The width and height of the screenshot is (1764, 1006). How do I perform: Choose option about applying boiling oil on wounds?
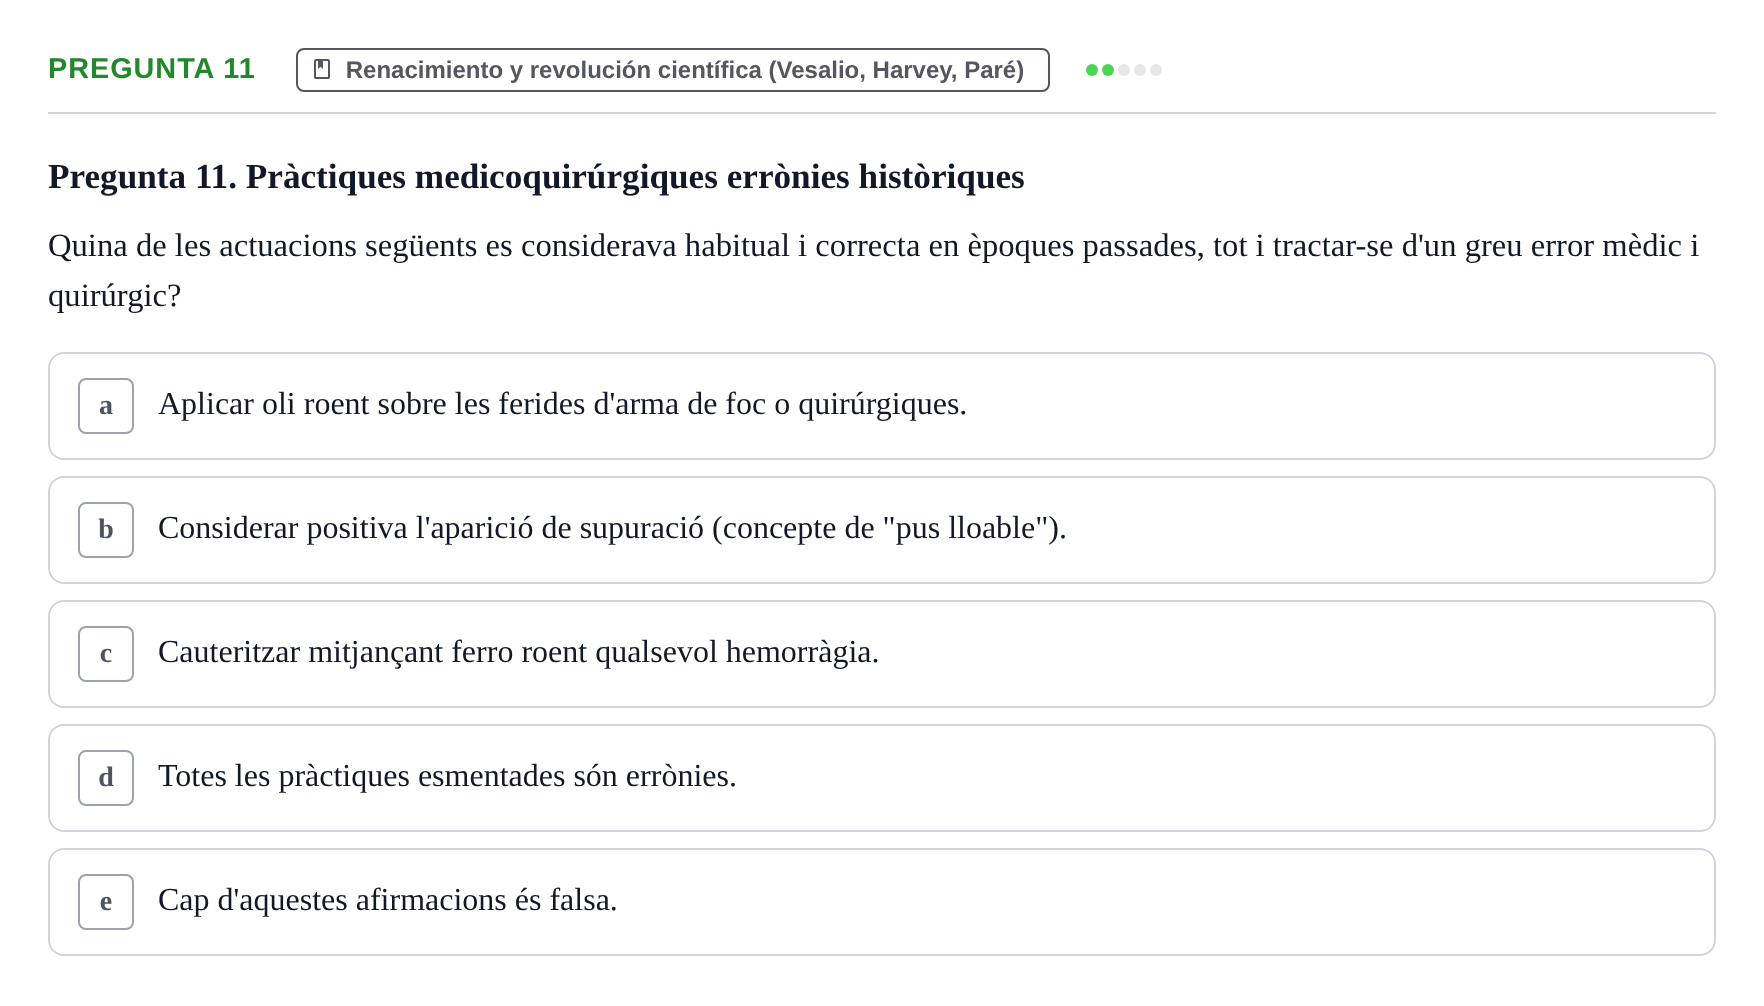click(x=882, y=406)
